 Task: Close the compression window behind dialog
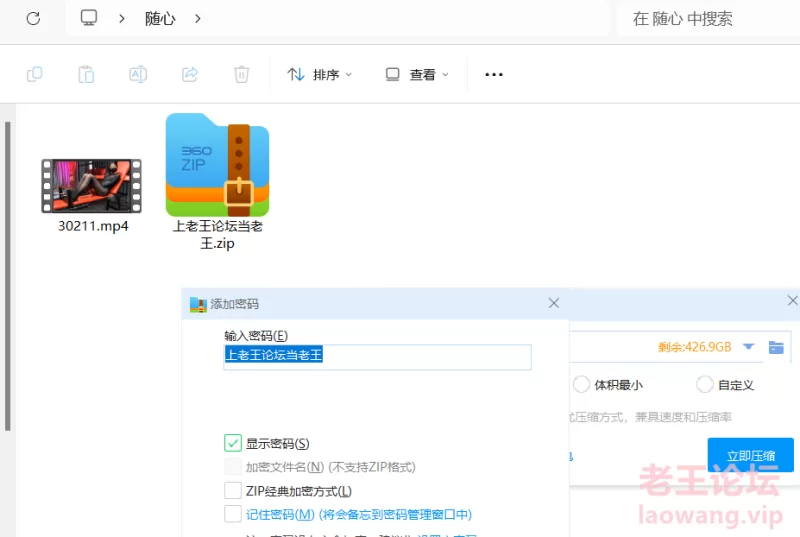(792, 300)
